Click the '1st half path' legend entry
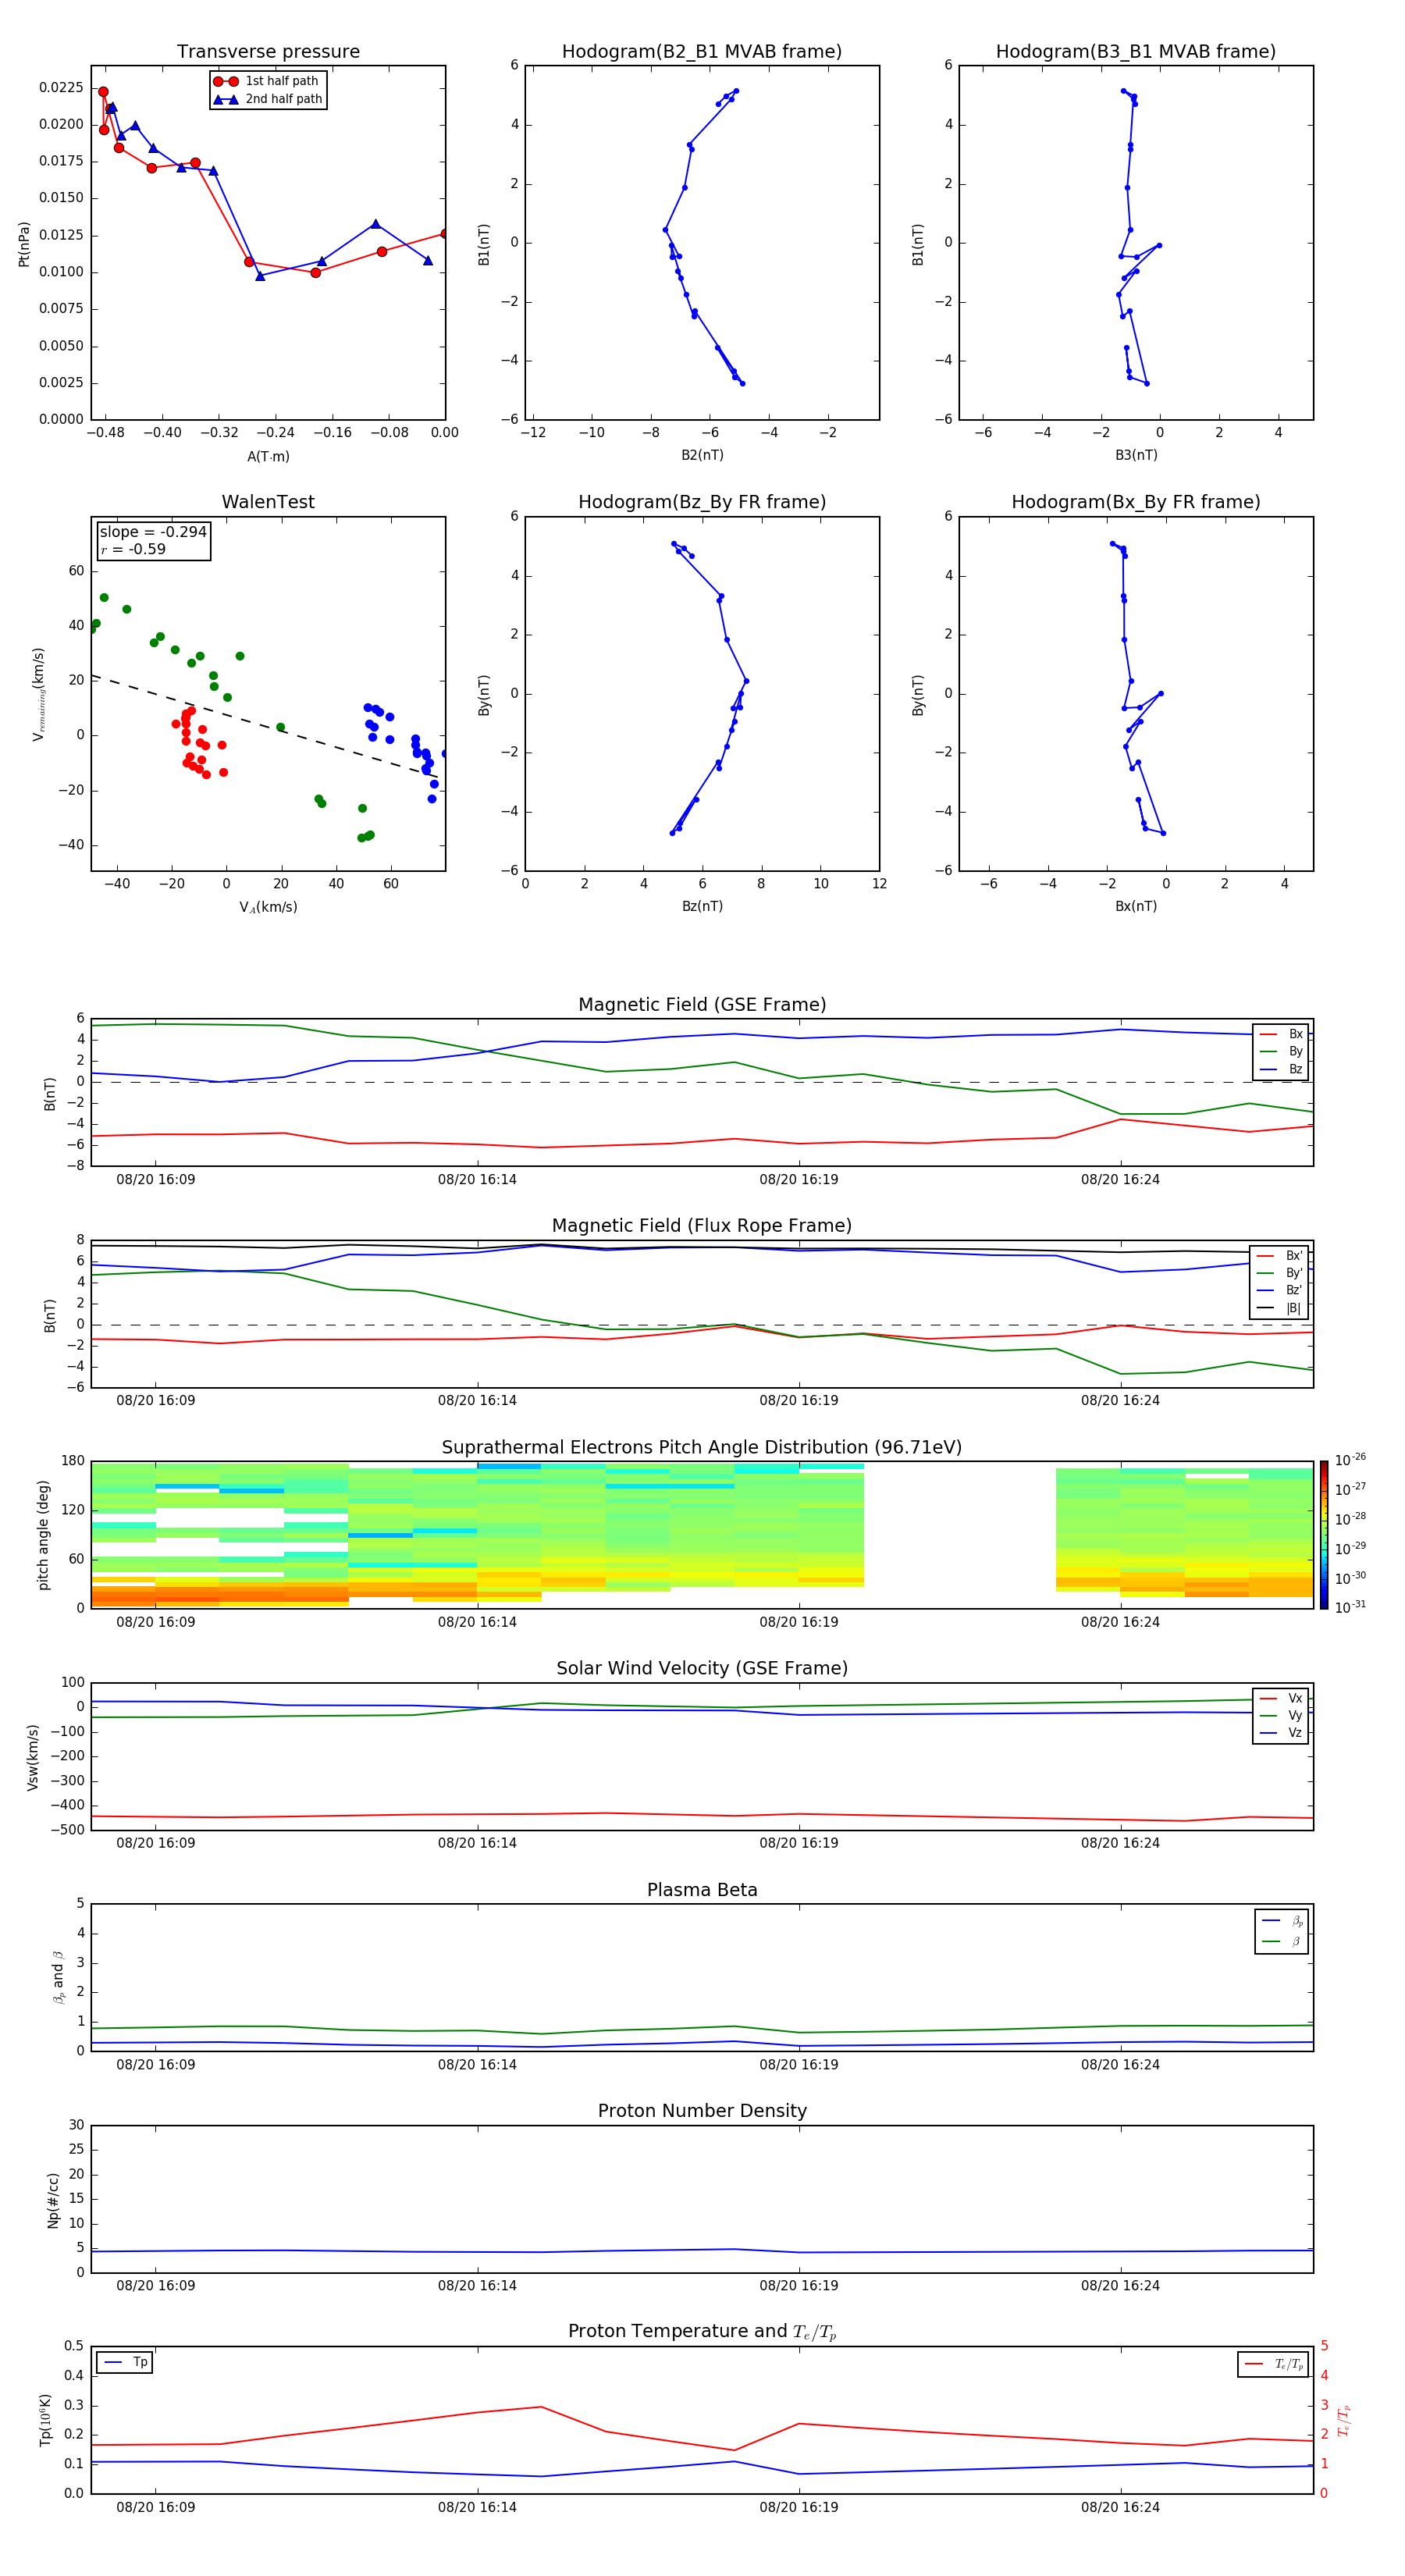1405x2576 pixels. (x=267, y=81)
